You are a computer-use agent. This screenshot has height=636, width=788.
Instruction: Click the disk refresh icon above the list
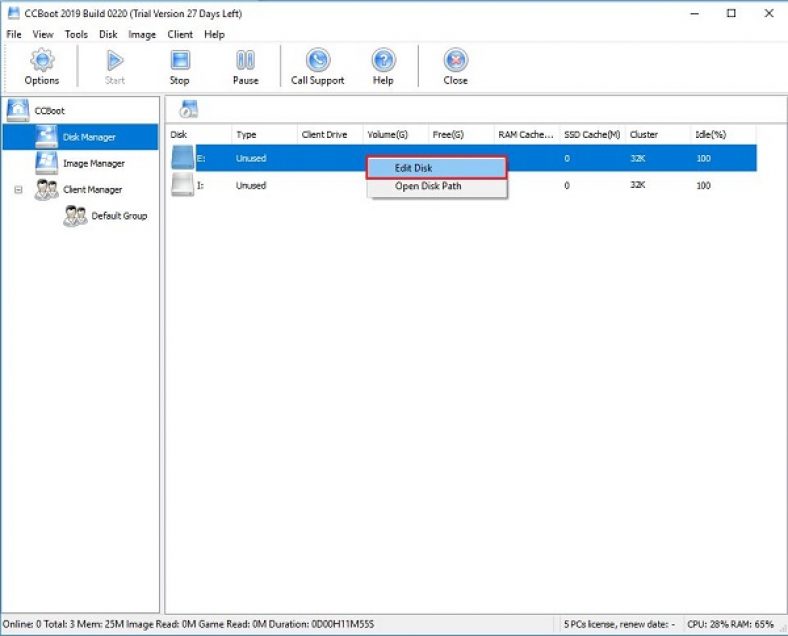(187, 110)
